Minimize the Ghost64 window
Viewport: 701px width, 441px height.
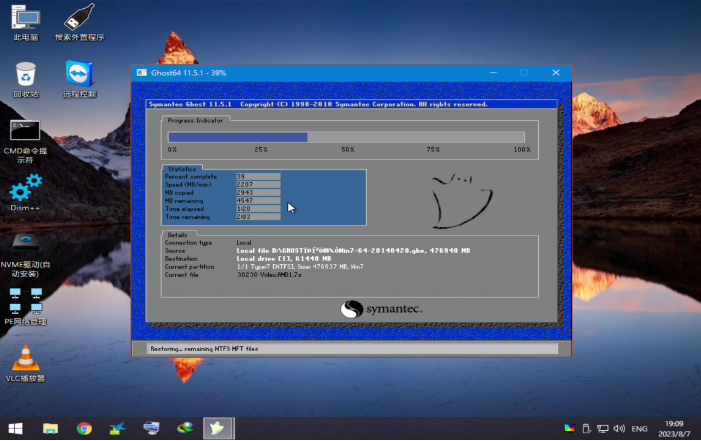(493, 72)
